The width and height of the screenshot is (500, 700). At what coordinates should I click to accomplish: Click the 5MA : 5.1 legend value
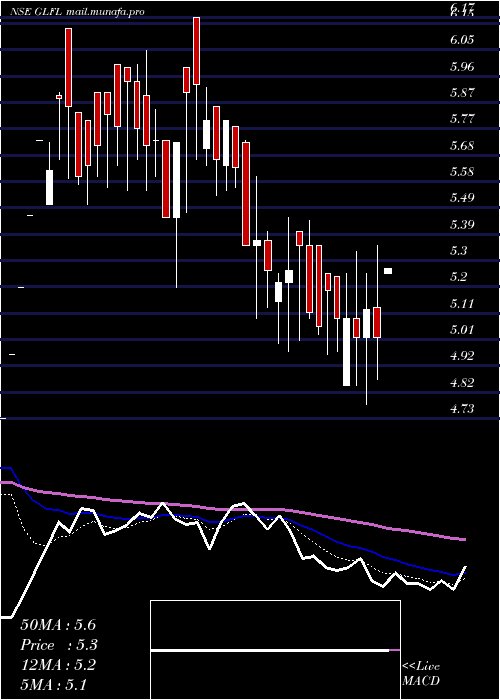coord(54,685)
